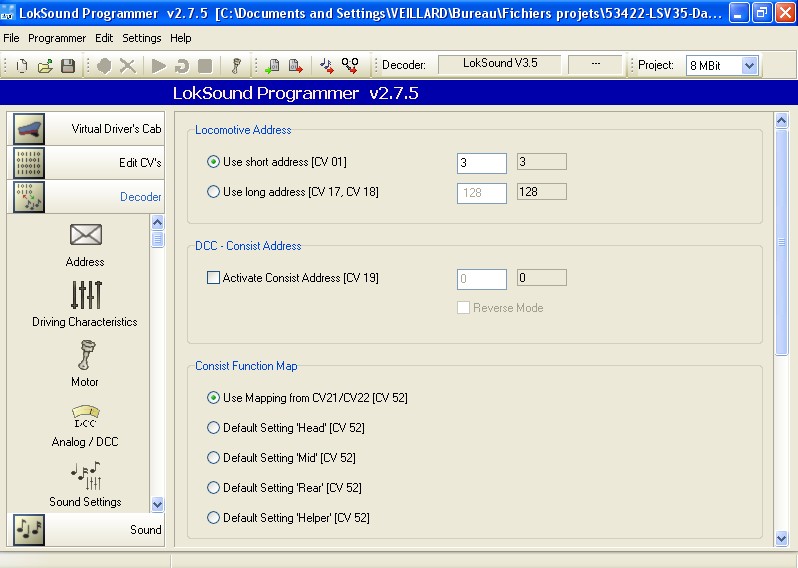
Task: Click the main panel scroll up arrow
Action: tap(782, 121)
